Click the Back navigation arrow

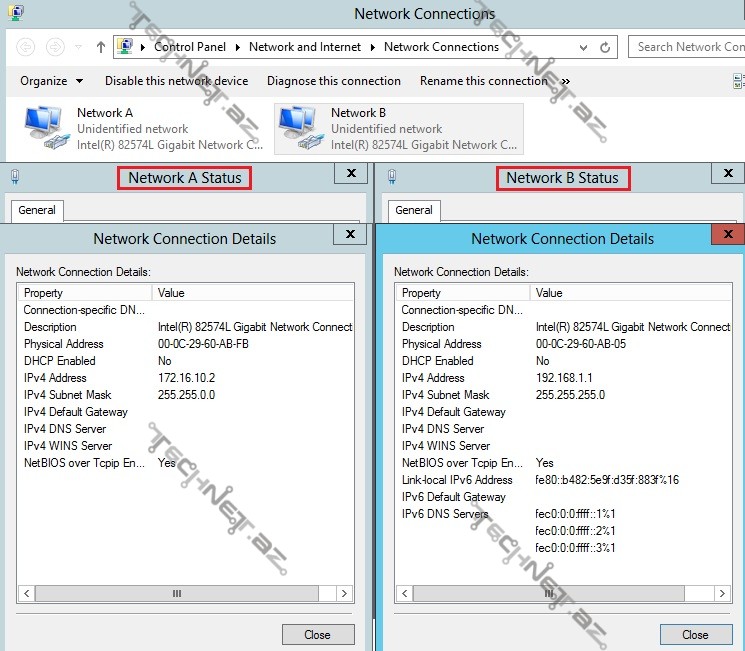pyautogui.click(x=26, y=47)
